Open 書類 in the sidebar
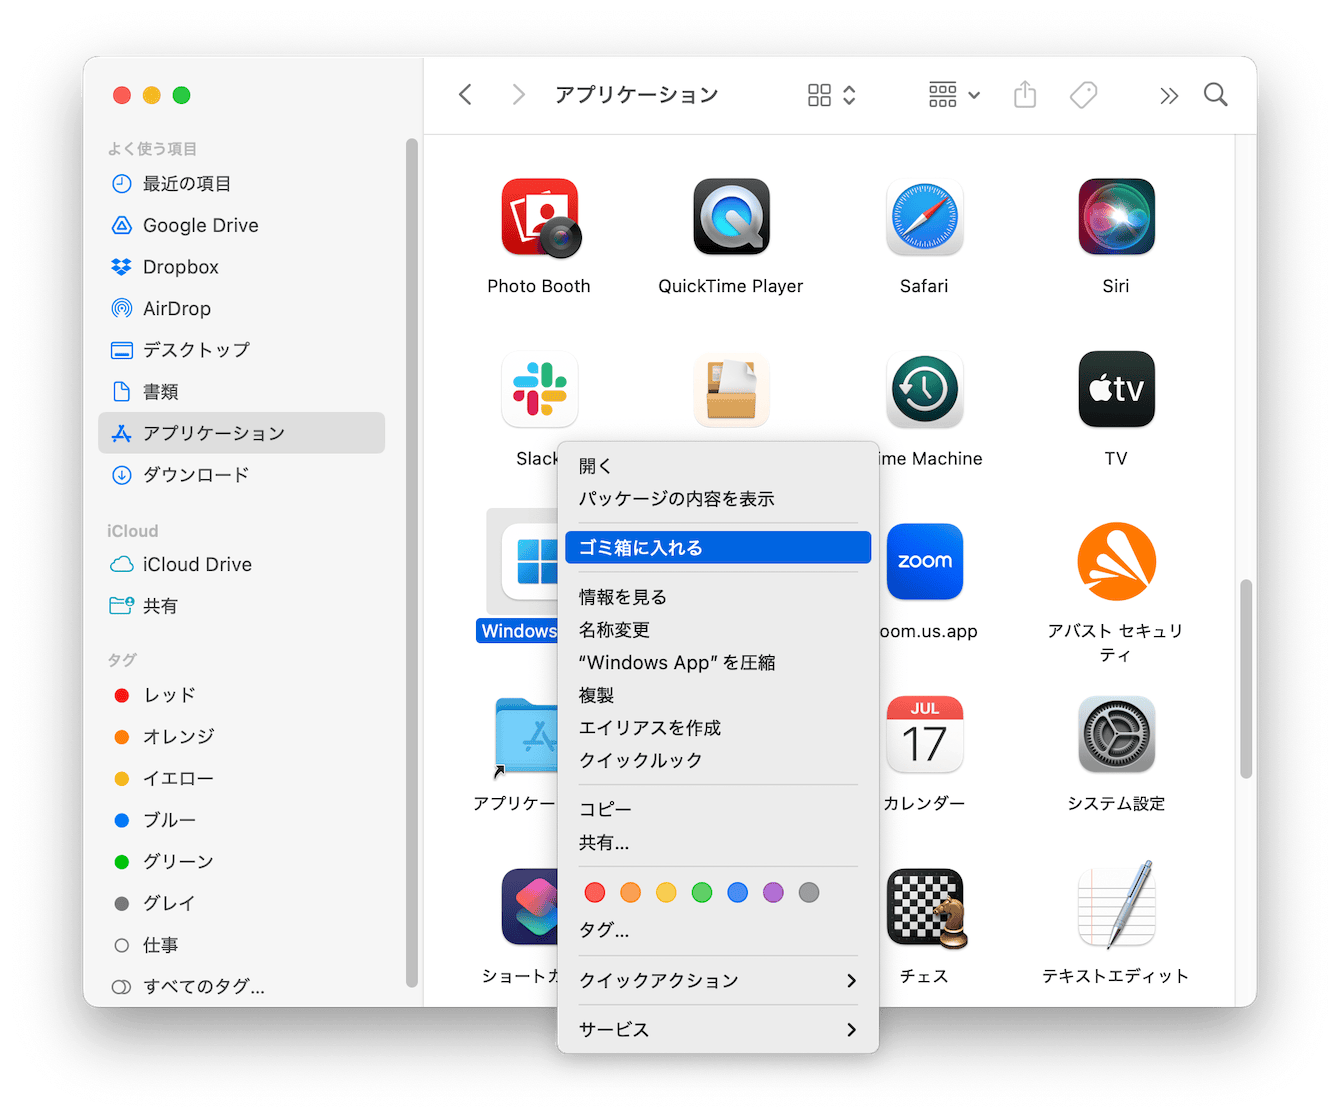Image resolution: width=1340 pixels, height=1117 pixels. (241, 391)
